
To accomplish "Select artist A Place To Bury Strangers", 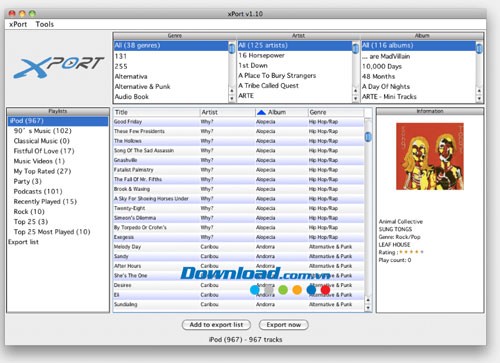I will (x=295, y=75).
